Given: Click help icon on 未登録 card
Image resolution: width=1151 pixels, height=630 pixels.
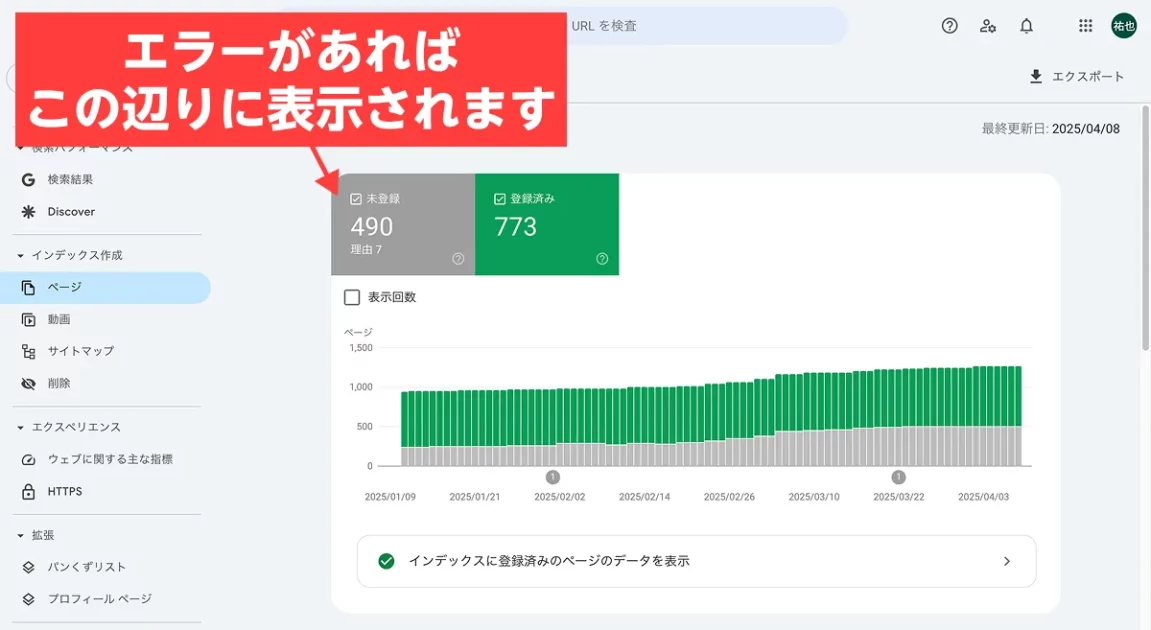Looking at the screenshot, I should pyautogui.click(x=458, y=259).
